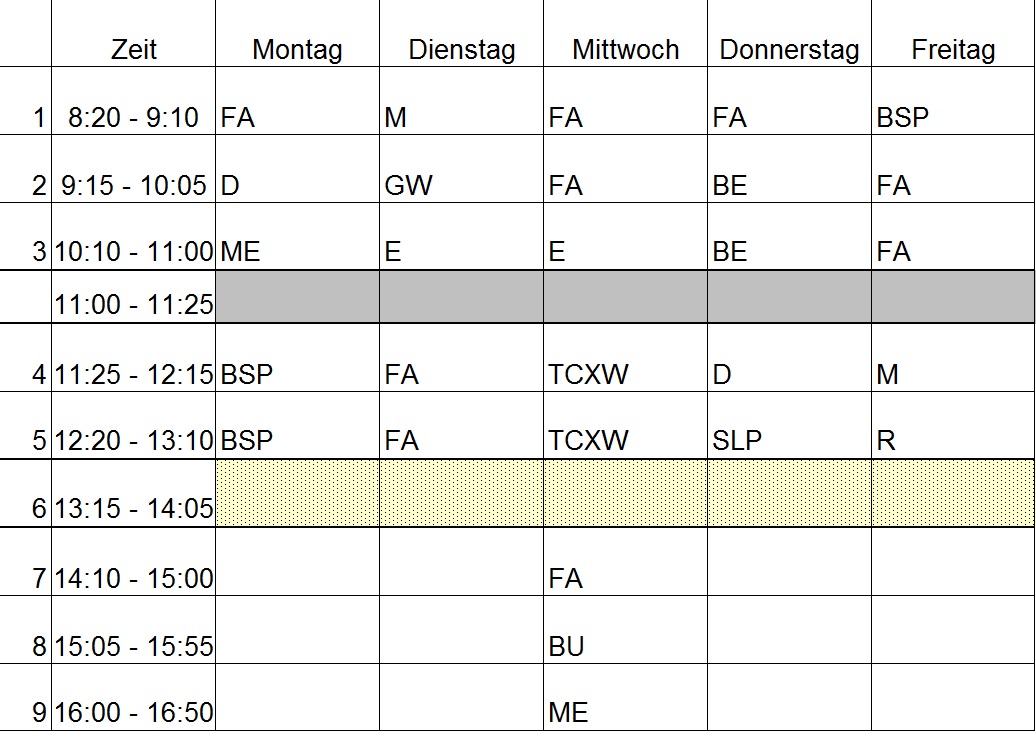Select the 8:20 - 9:10 time cell
This screenshot has height=732, width=1036.
[x=133, y=101]
